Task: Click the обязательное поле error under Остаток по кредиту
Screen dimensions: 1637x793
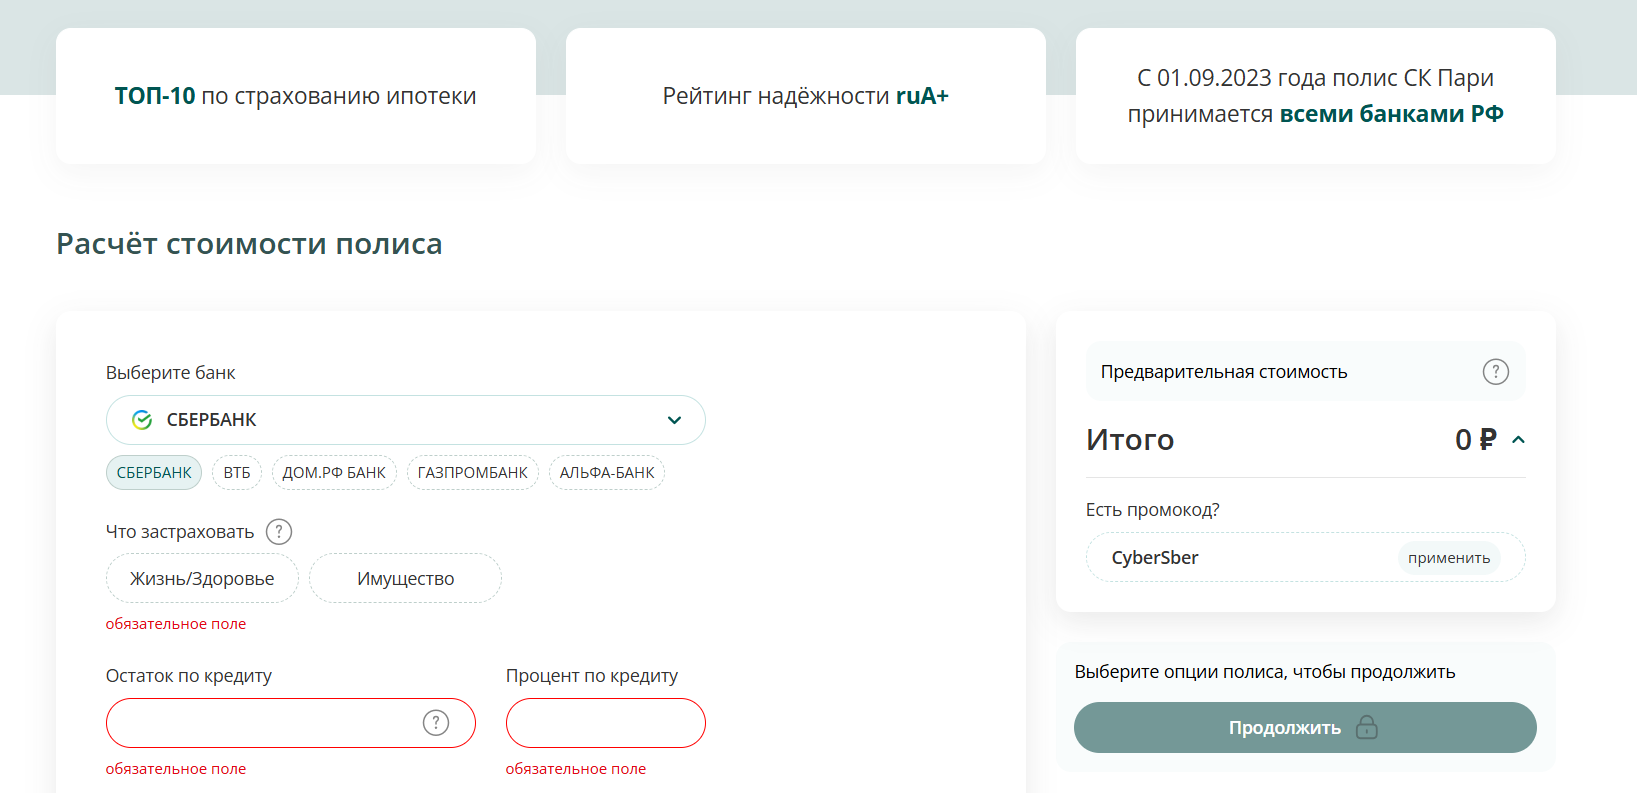Action: tap(176, 769)
